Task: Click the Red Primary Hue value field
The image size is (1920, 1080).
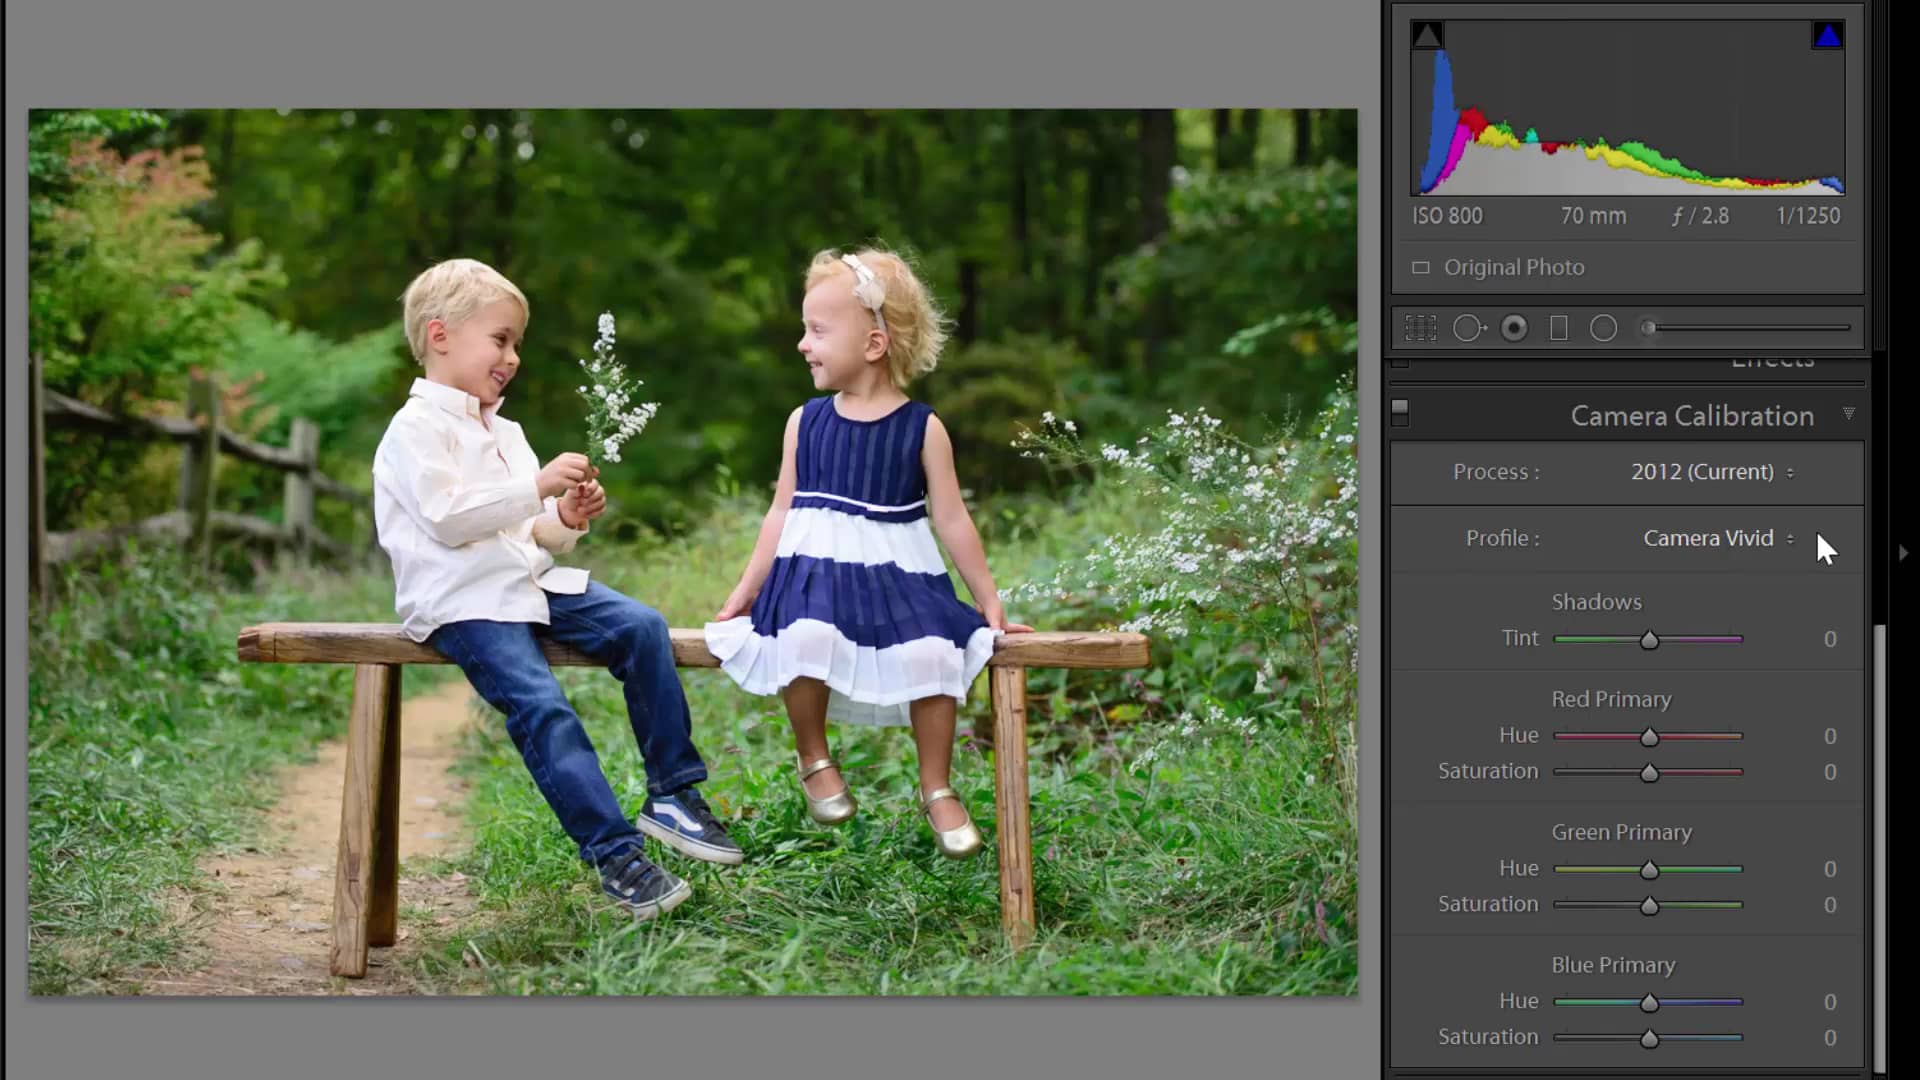Action: coord(1829,736)
